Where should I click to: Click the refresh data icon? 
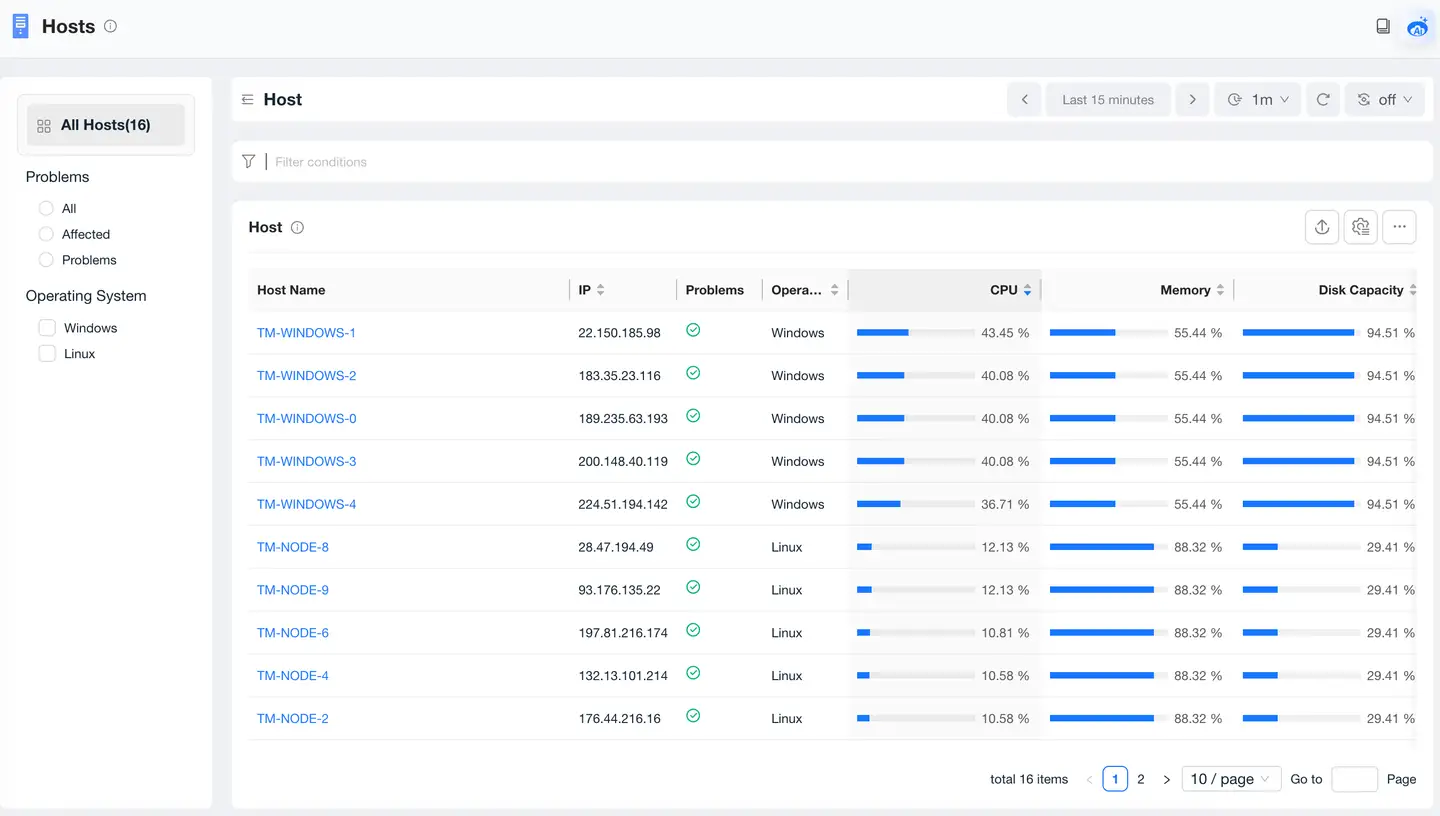coord(1323,100)
